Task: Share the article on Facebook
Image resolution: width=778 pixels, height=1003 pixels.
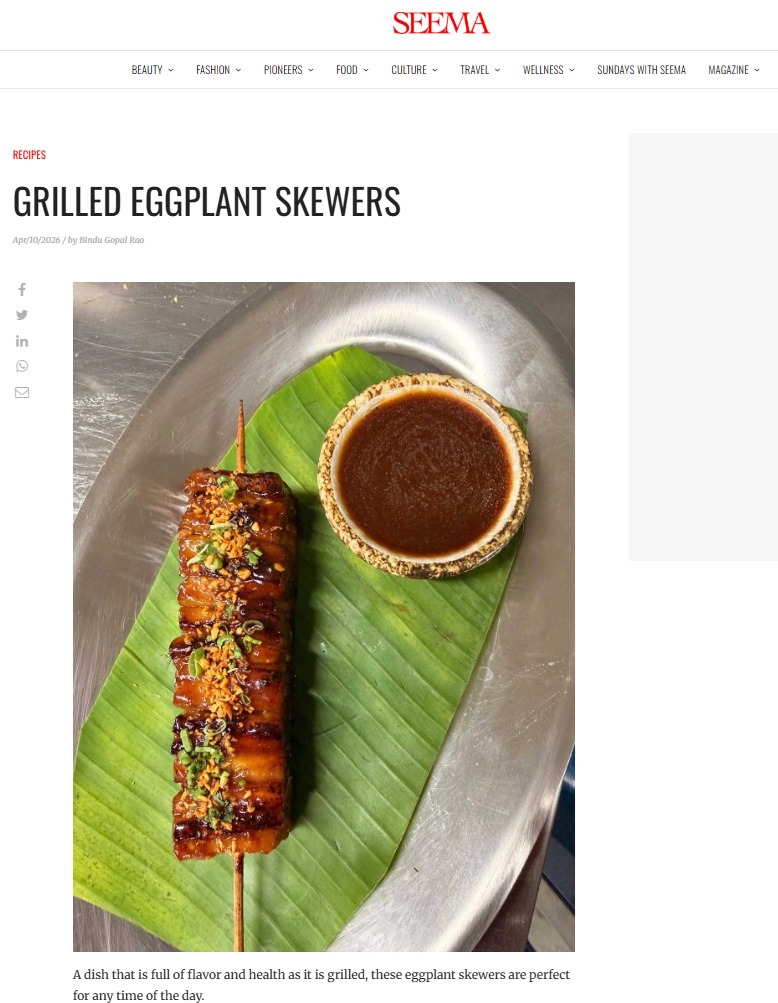Action: (22, 290)
